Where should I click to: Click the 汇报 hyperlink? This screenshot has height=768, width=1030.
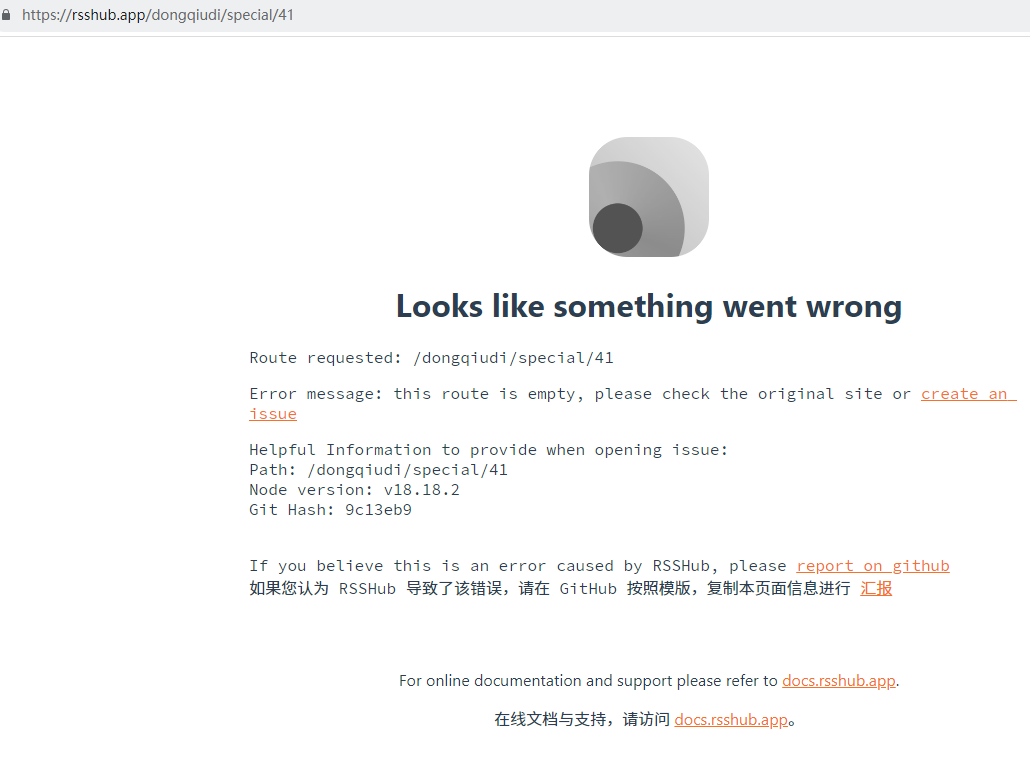coord(875,588)
